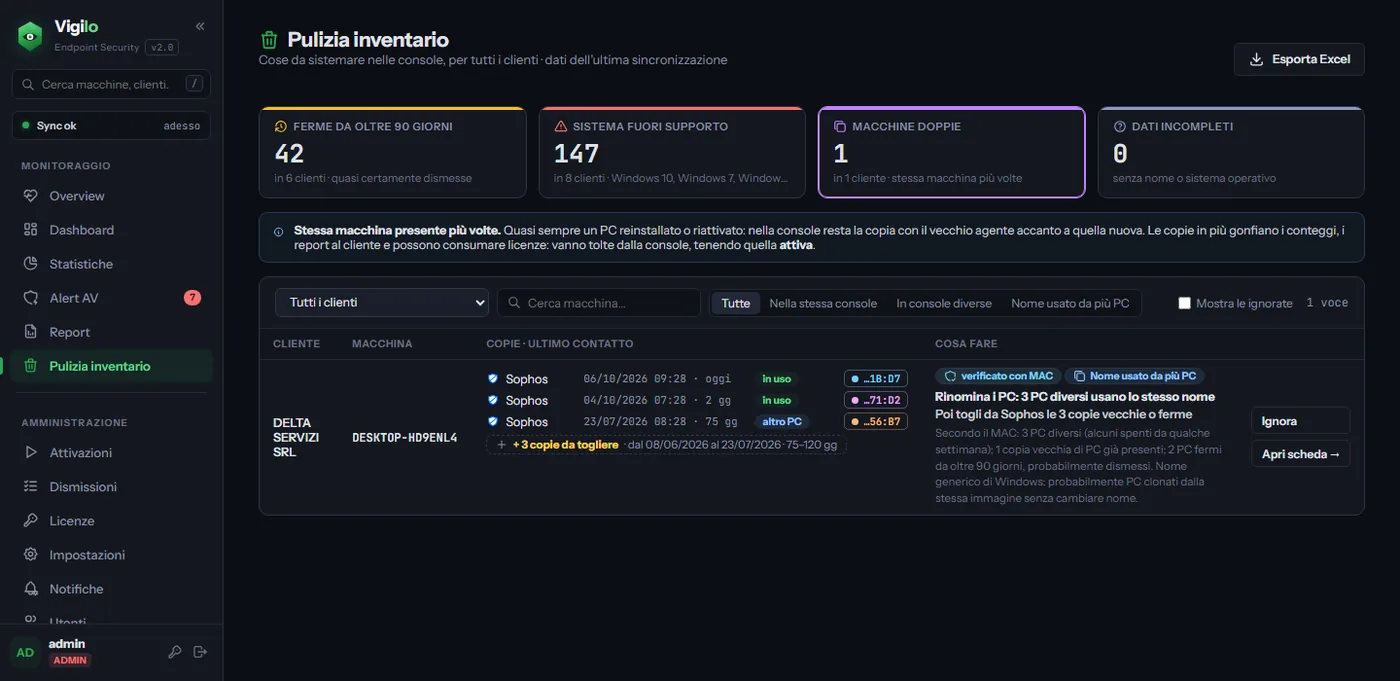This screenshot has height=681, width=1400.
Task: Click the Vigilo hexagon logo
Action: point(30,36)
